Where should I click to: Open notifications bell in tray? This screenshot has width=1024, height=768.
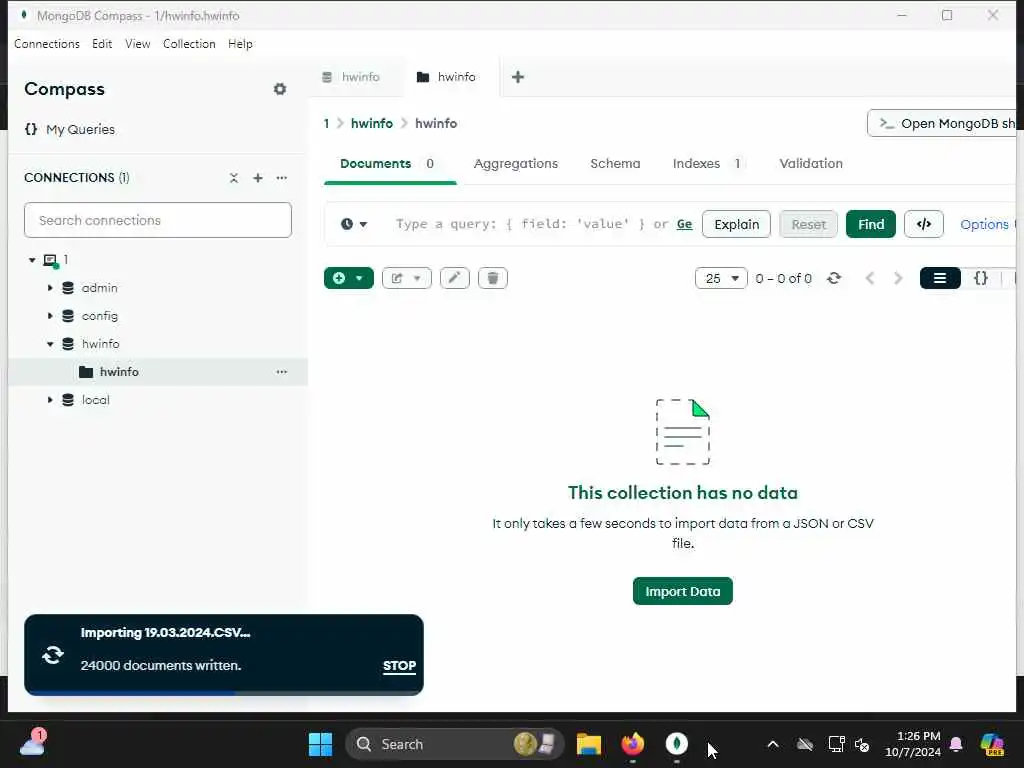956,744
